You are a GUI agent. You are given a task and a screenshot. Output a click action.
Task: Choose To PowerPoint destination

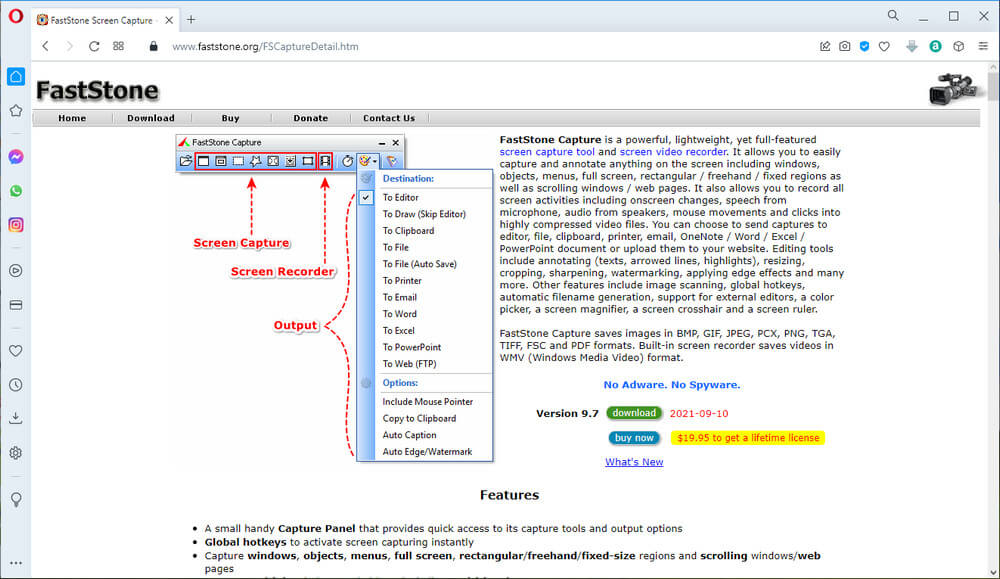[x=411, y=347]
